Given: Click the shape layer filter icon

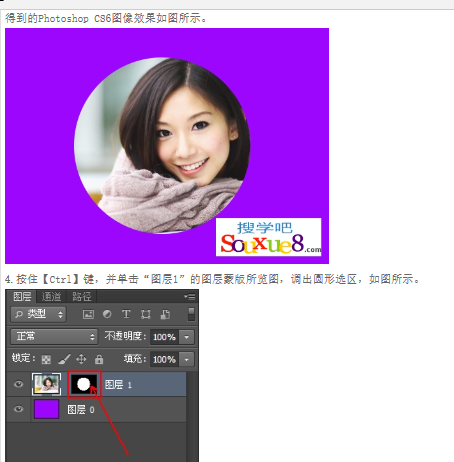Looking at the screenshot, I should tap(146, 314).
